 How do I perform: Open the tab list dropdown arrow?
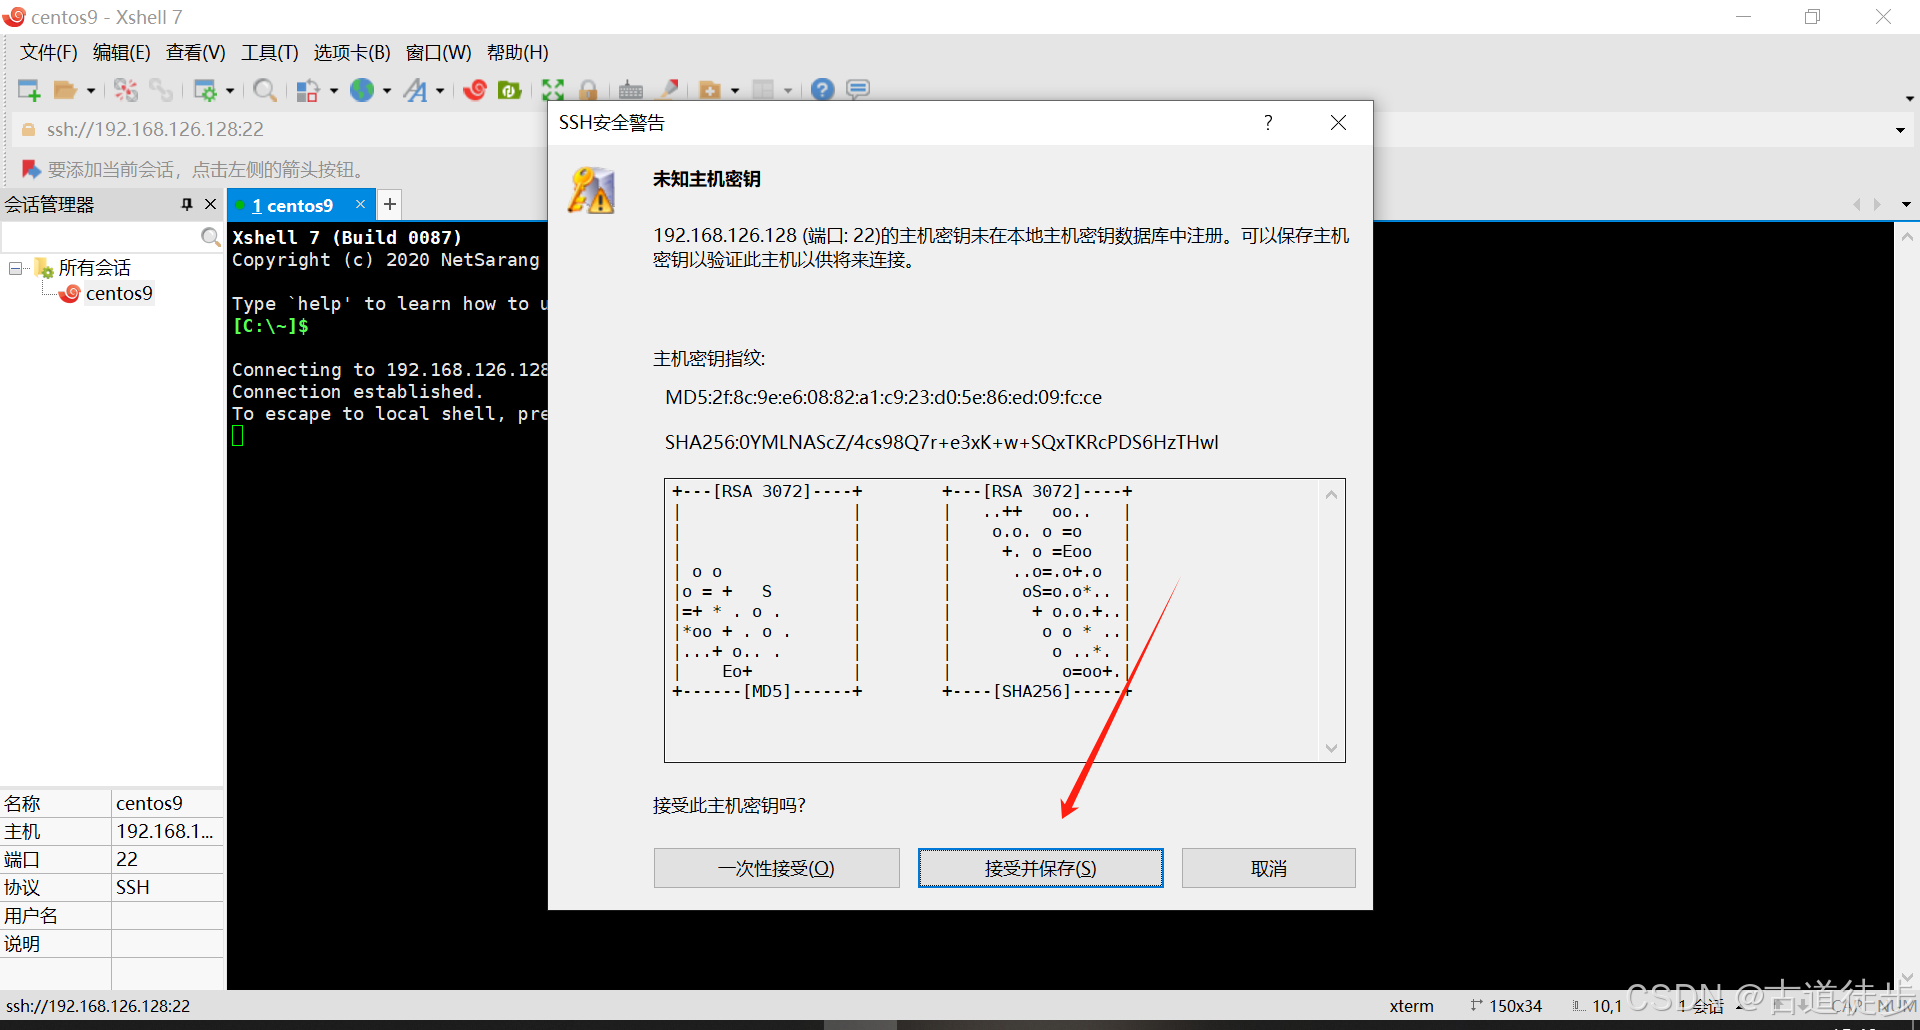coord(1906,204)
